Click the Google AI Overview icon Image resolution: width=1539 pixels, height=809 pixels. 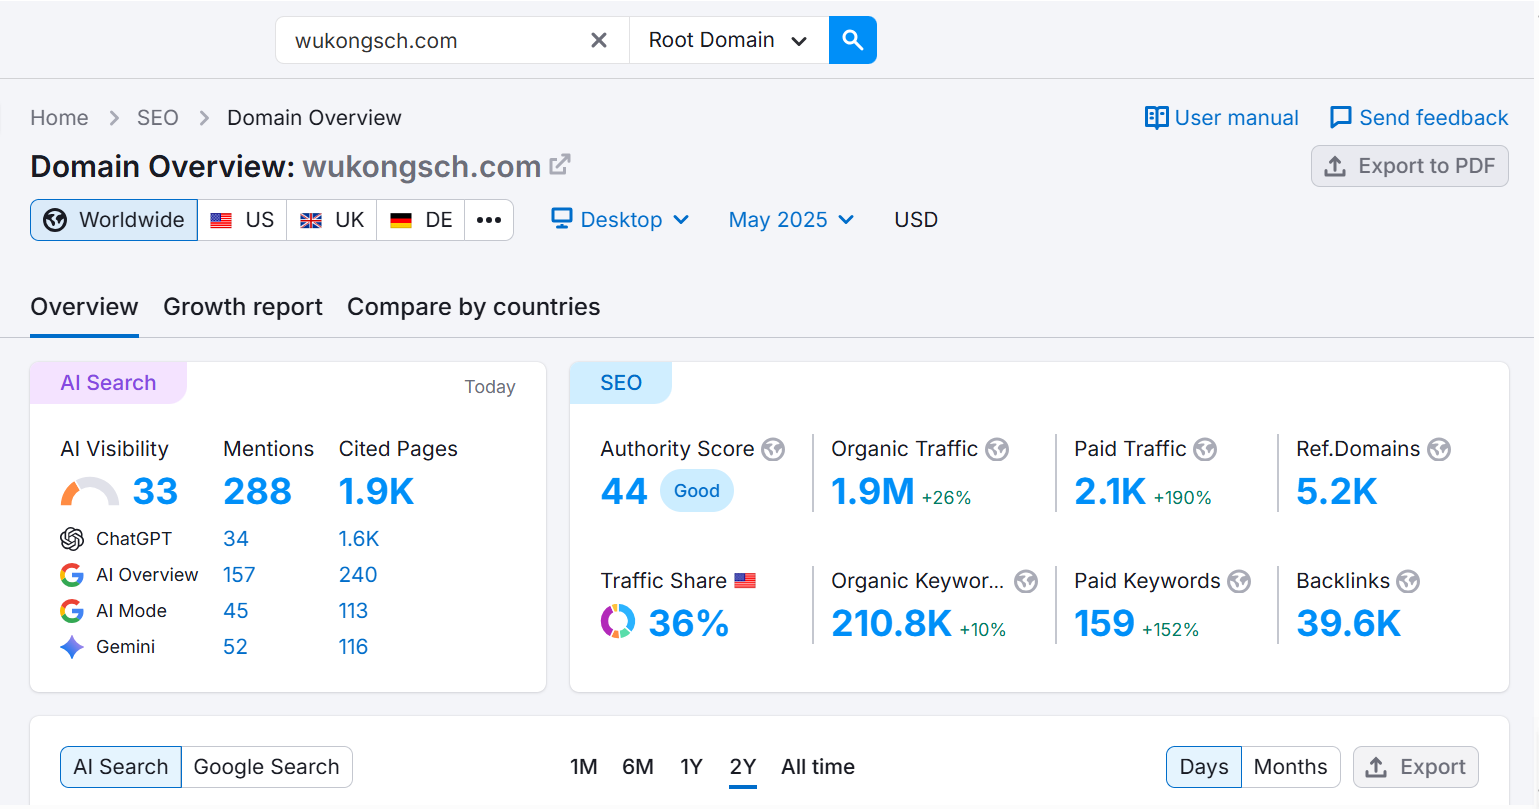point(71,574)
